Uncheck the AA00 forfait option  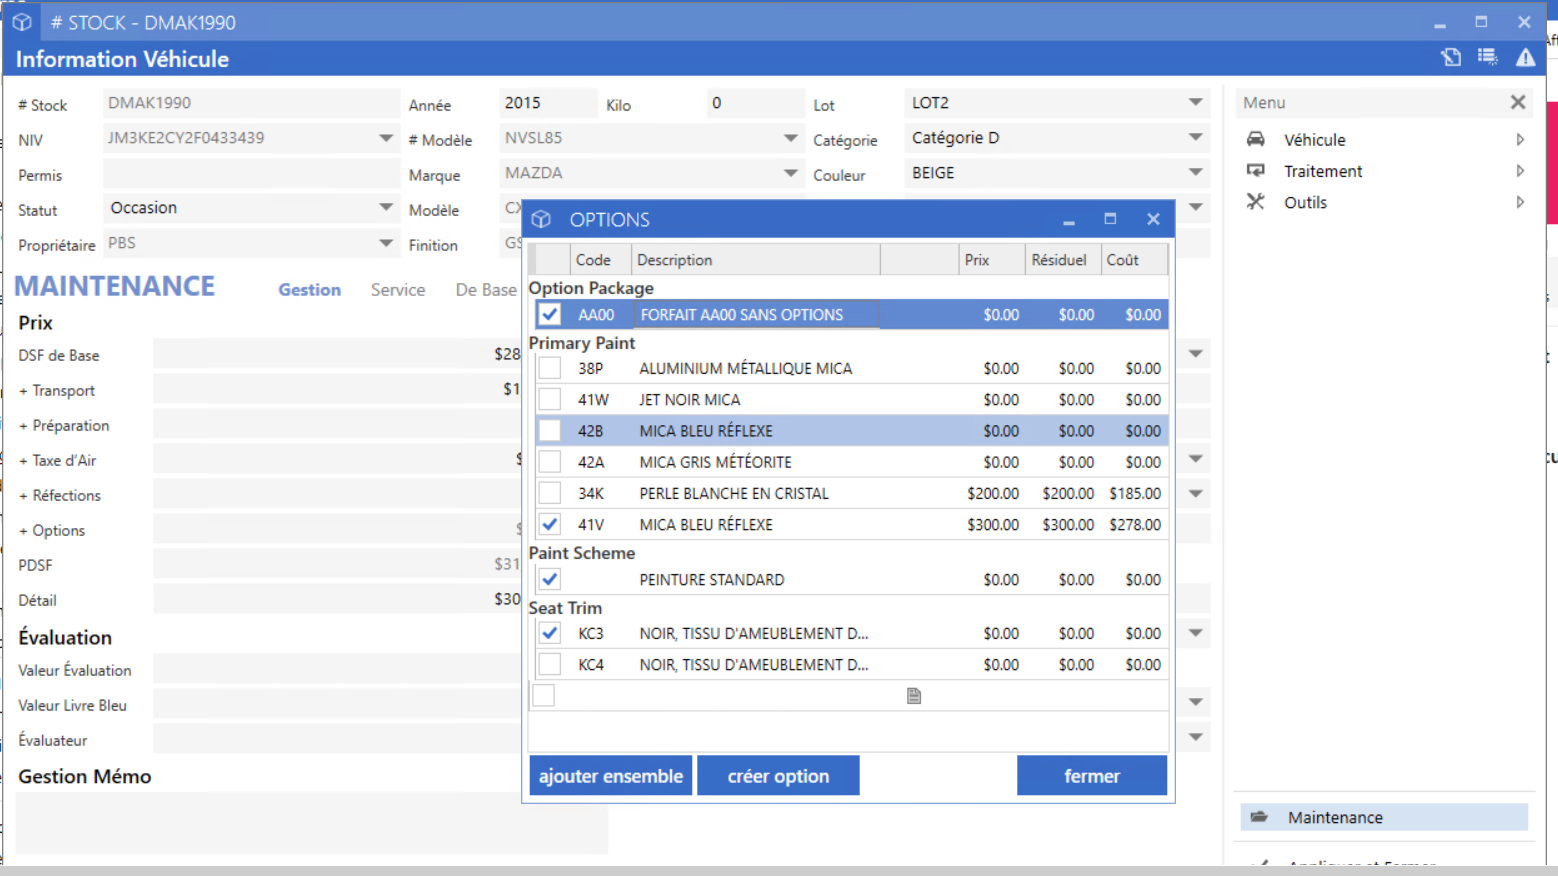click(x=549, y=314)
